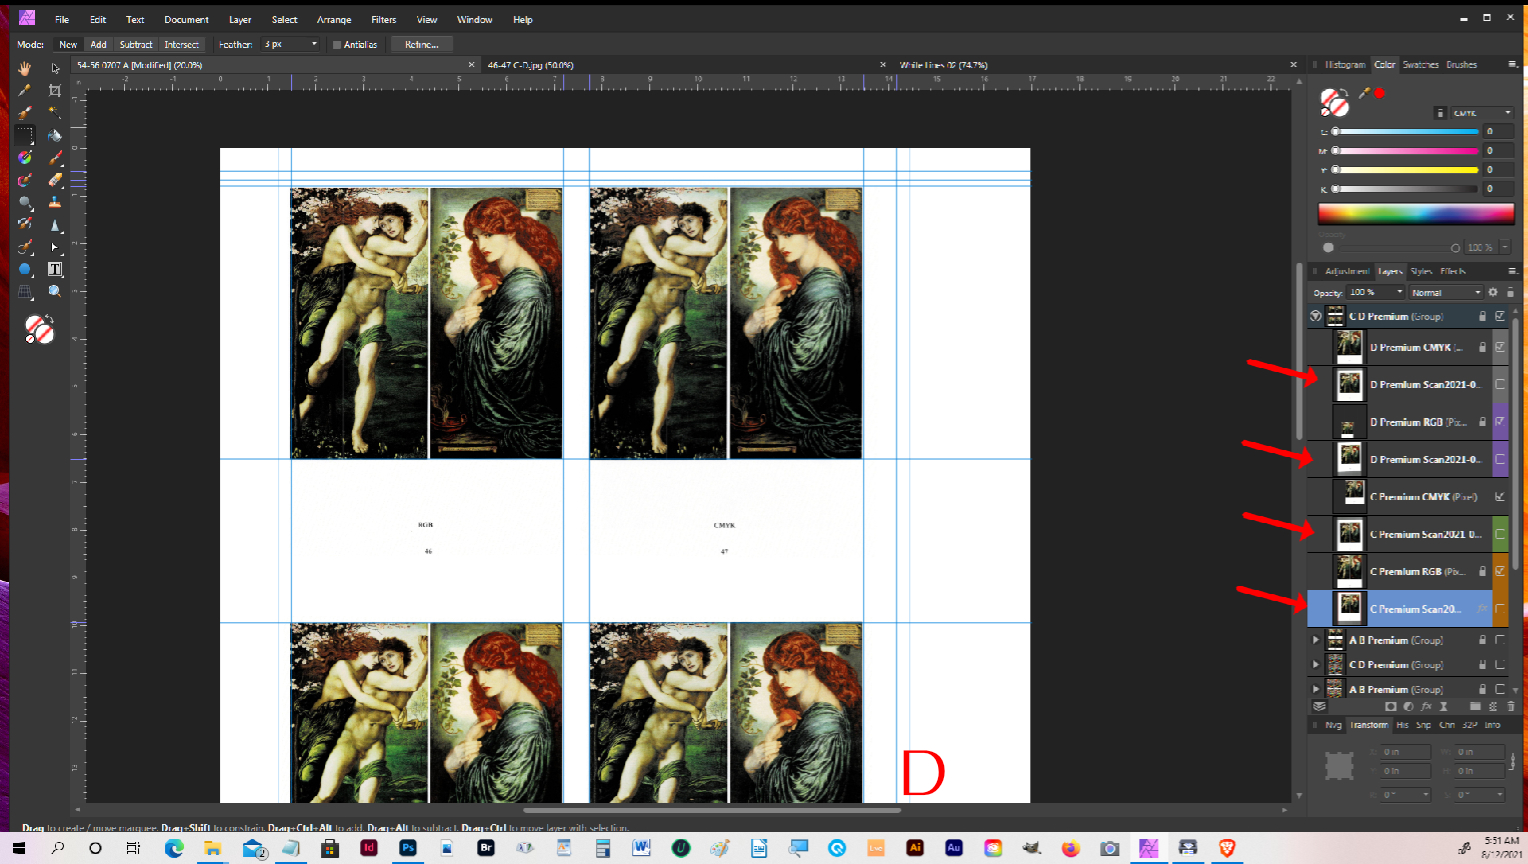Click the color spectrum bar

(1415, 213)
